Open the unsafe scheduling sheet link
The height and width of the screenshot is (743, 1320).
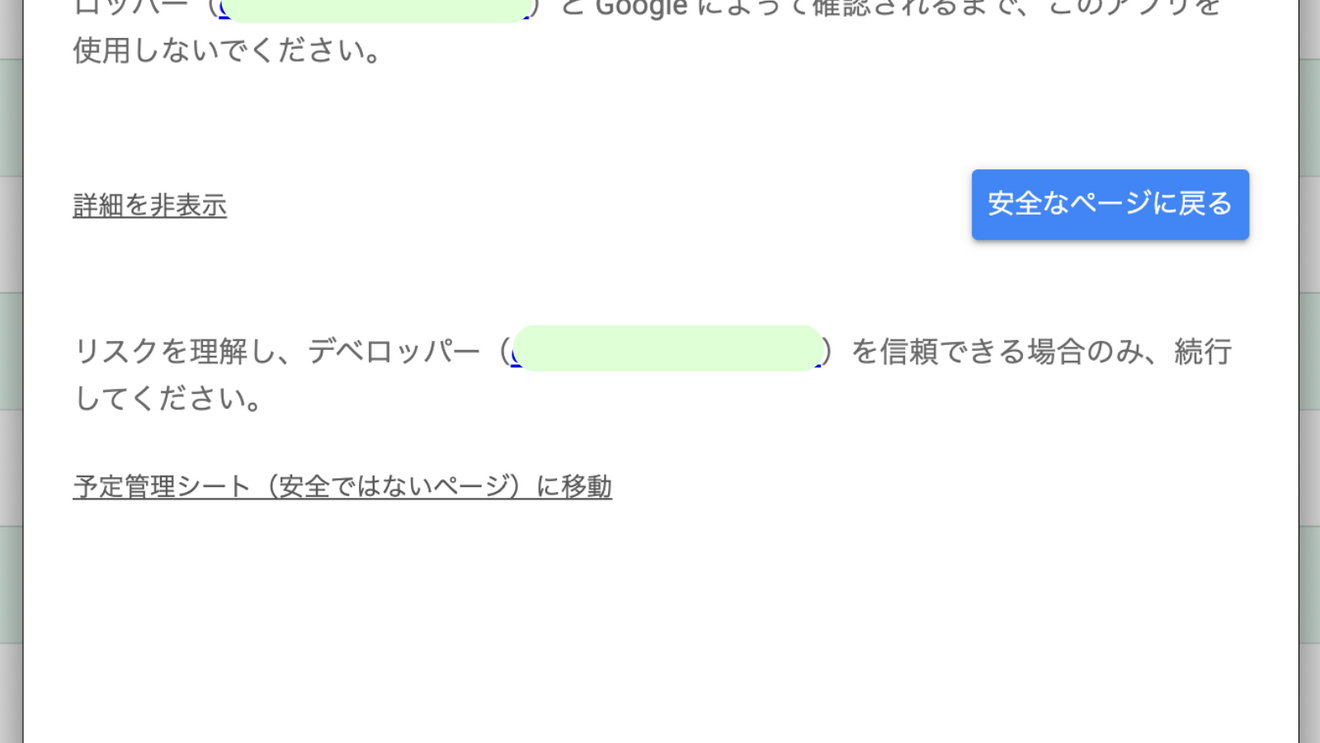click(342, 486)
